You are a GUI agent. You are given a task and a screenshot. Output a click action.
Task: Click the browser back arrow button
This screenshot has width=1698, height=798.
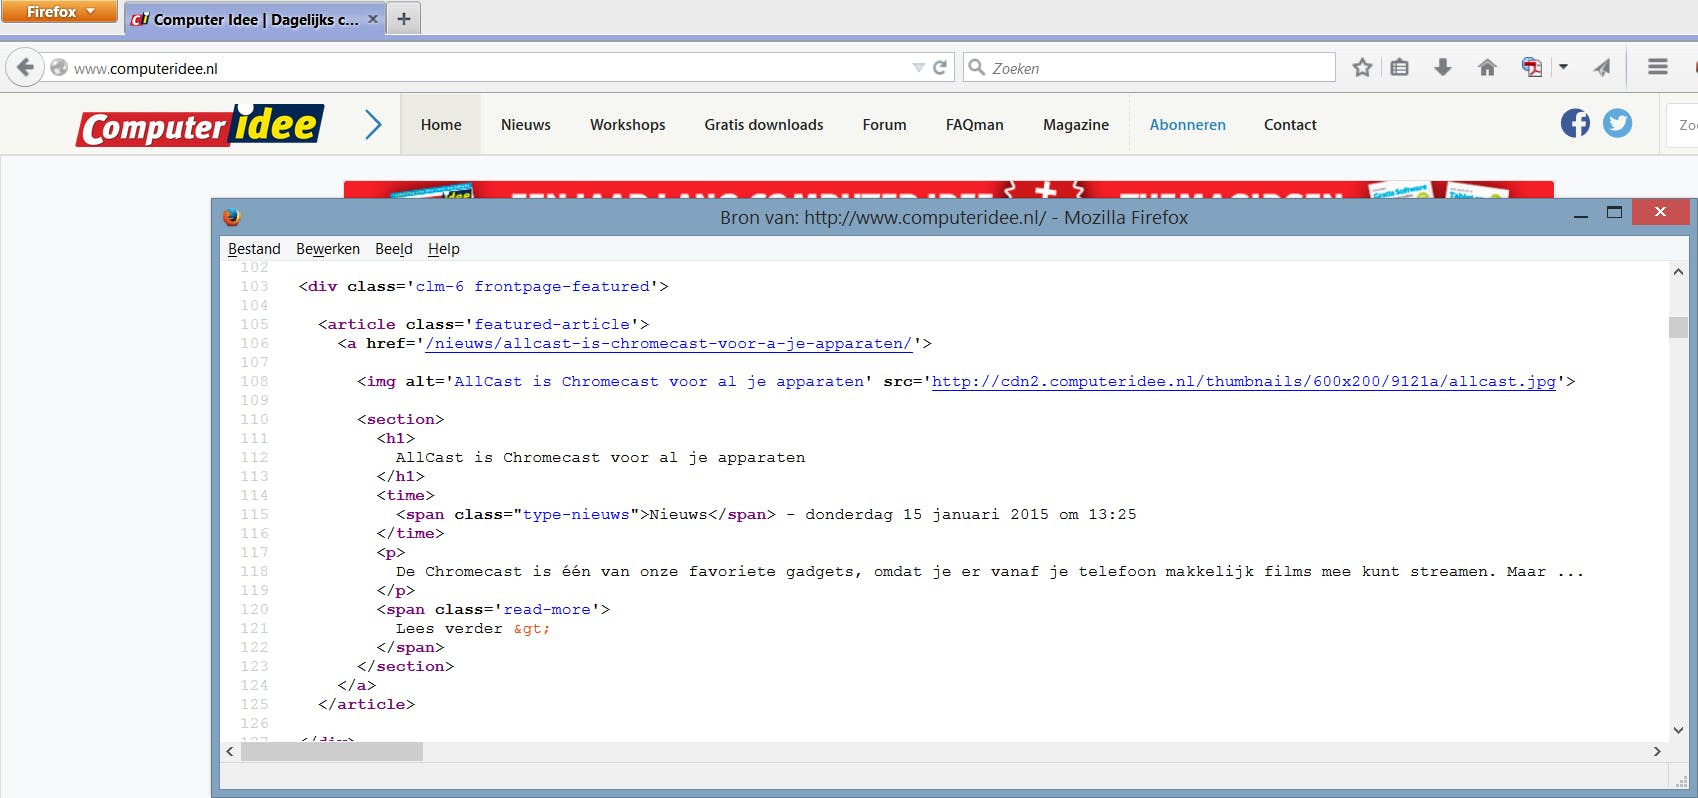point(25,68)
